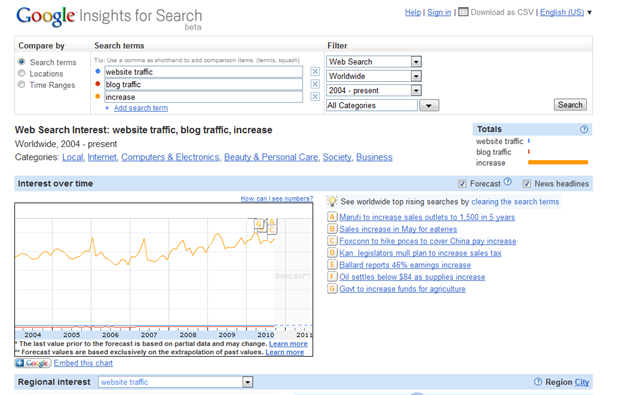Click news headline marker F icon in list

tap(332, 277)
